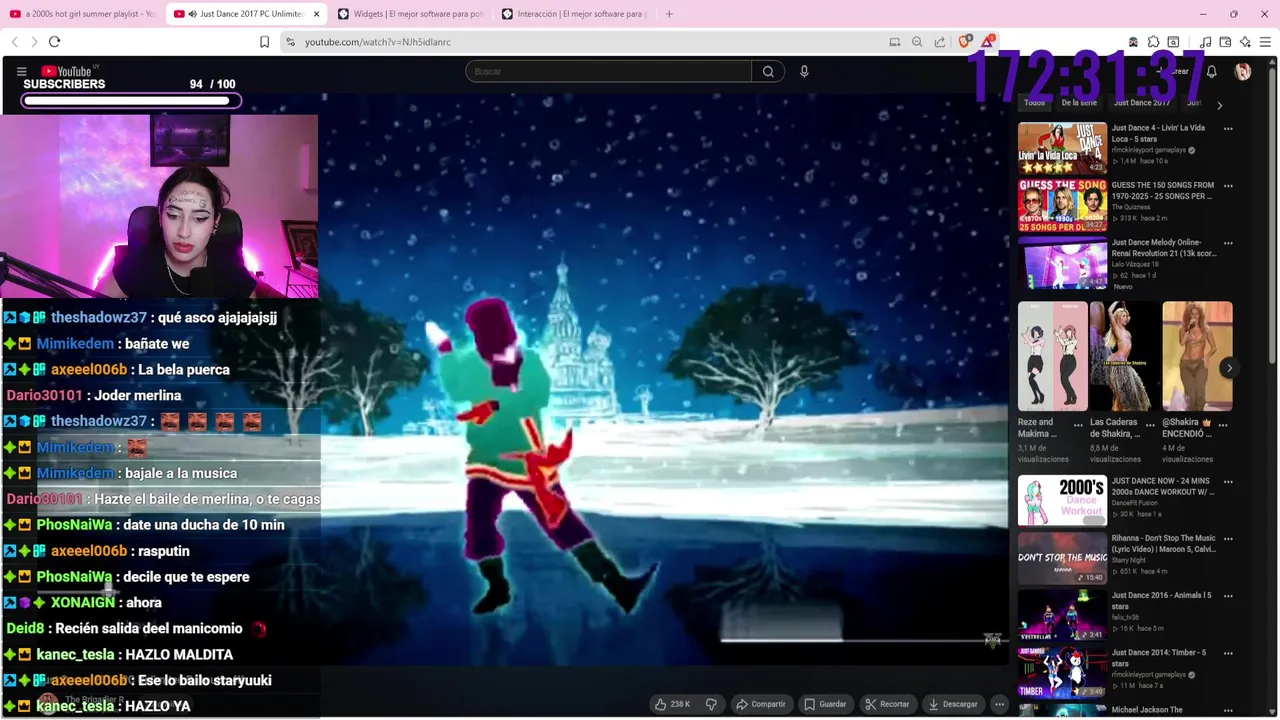Activate voice search microphone icon
The height and width of the screenshot is (720, 1280).
coord(804,71)
